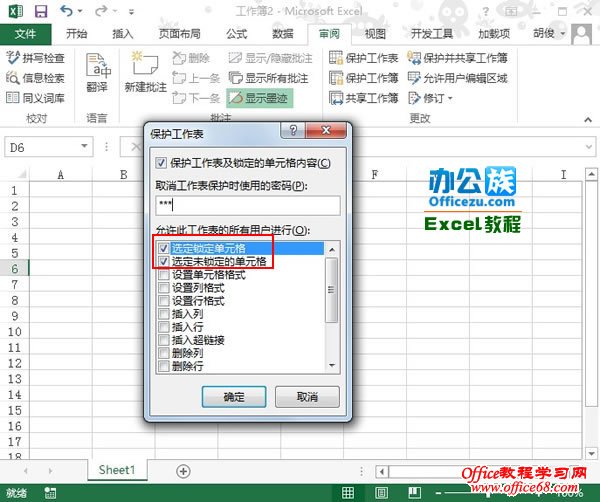Switch to Page Layout view icon
The height and width of the screenshot is (502, 600).
(381, 492)
